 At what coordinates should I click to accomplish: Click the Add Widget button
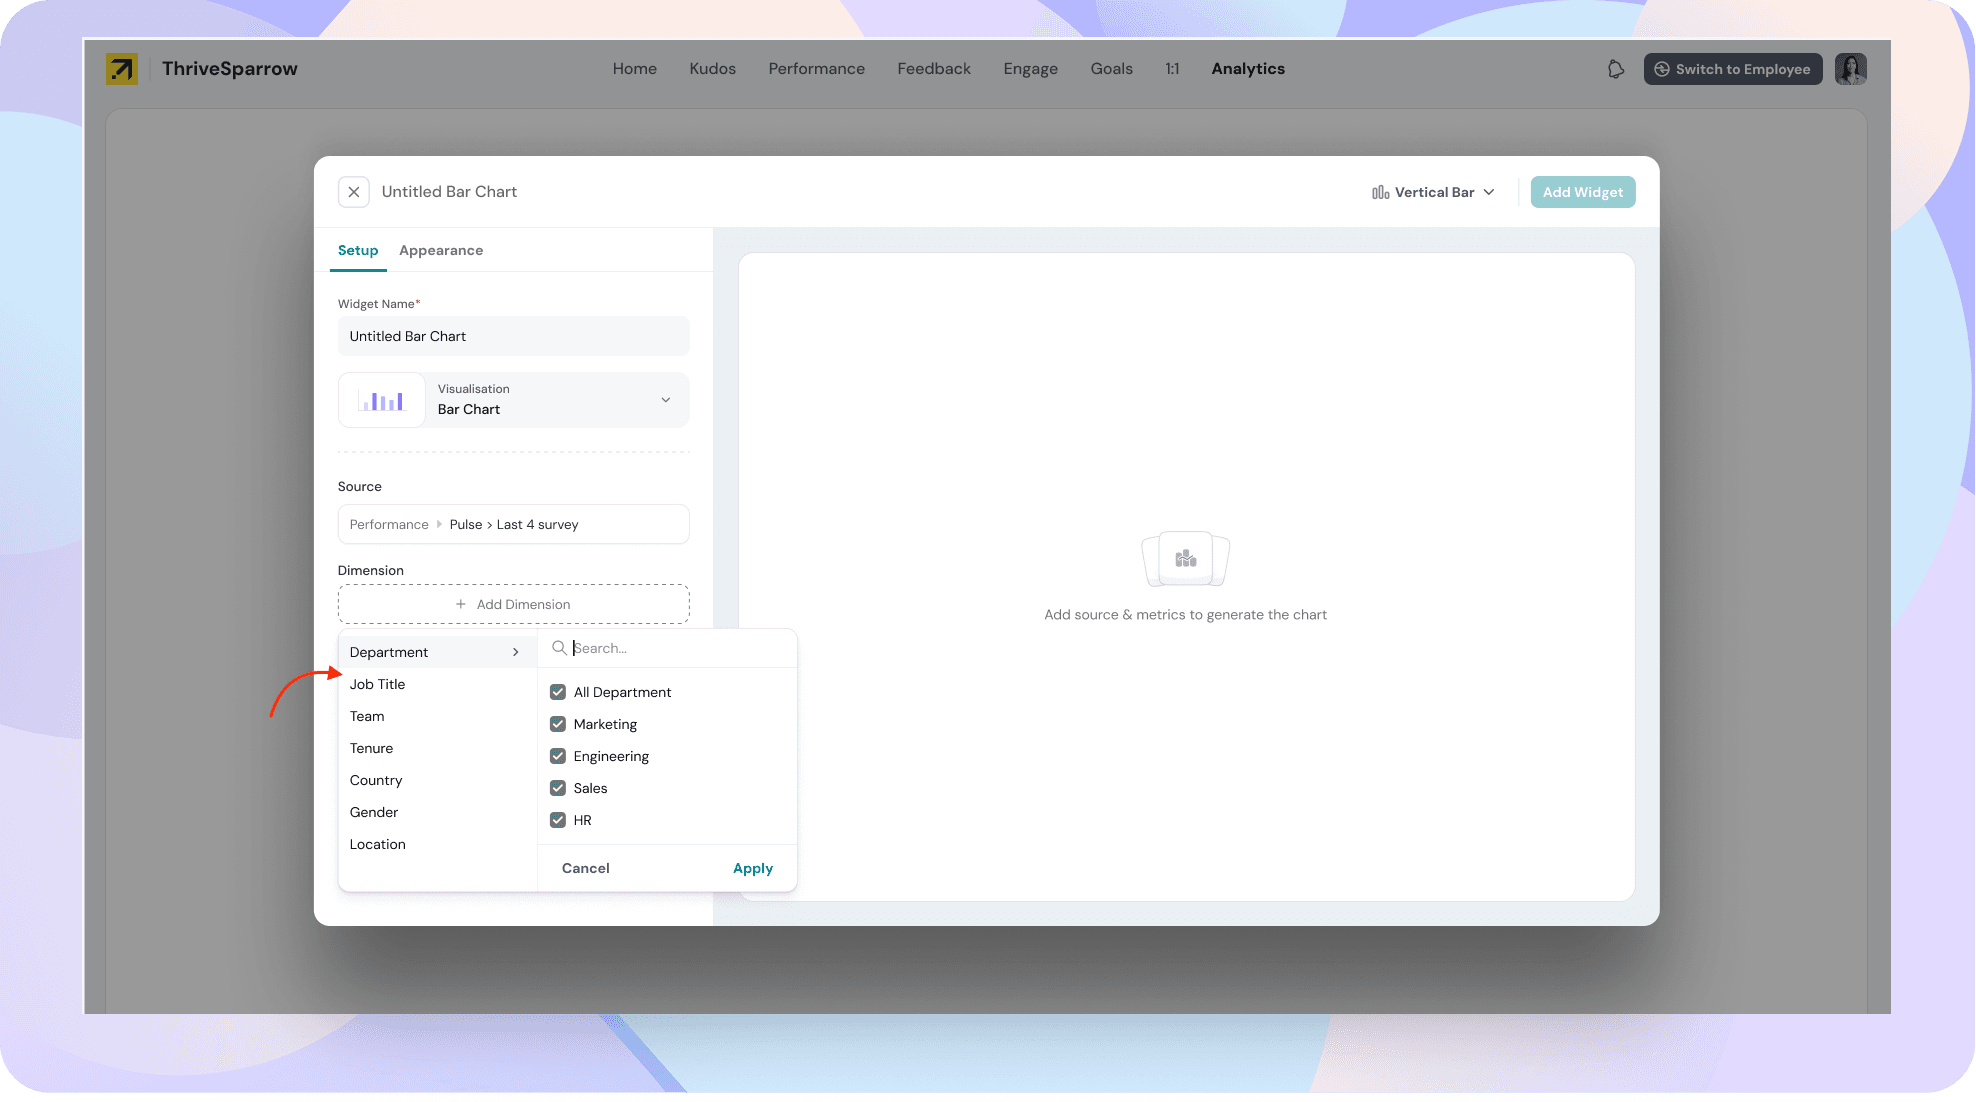click(1583, 192)
